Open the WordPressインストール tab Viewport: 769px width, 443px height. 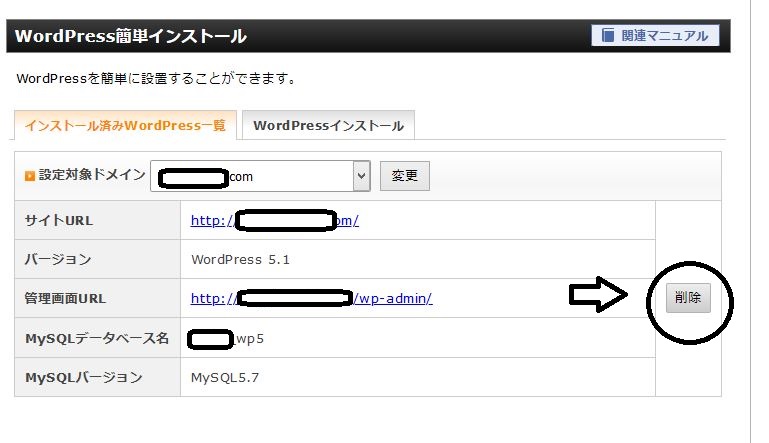328,126
